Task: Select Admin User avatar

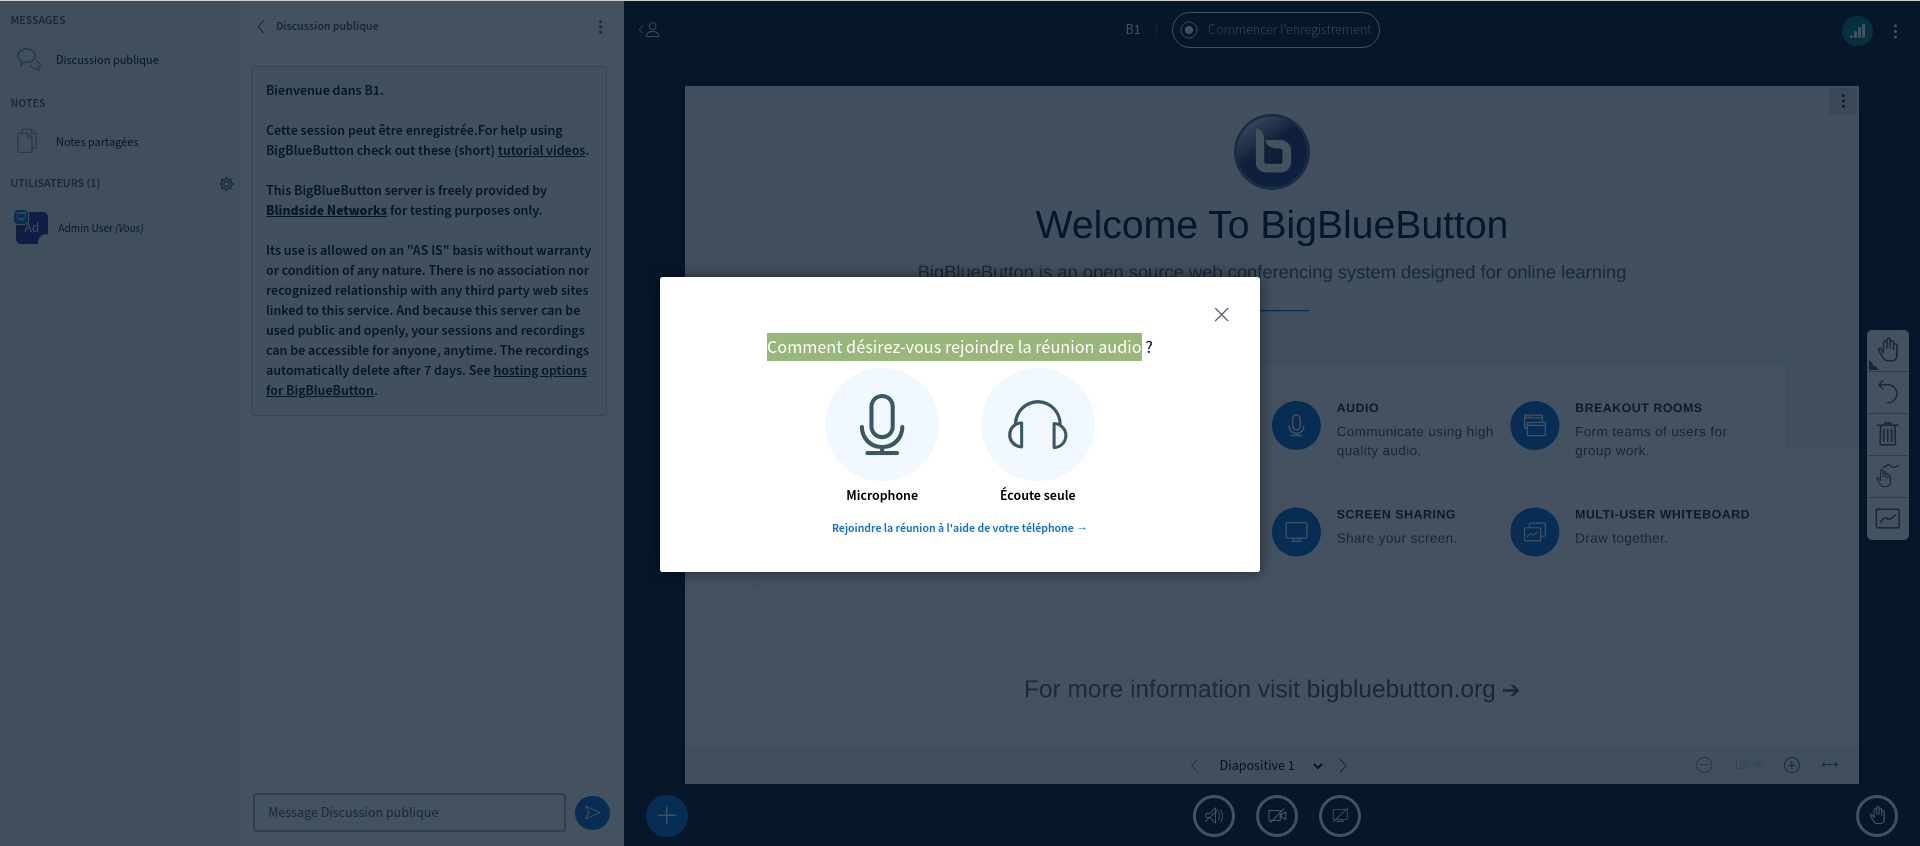Action: coord(31,227)
